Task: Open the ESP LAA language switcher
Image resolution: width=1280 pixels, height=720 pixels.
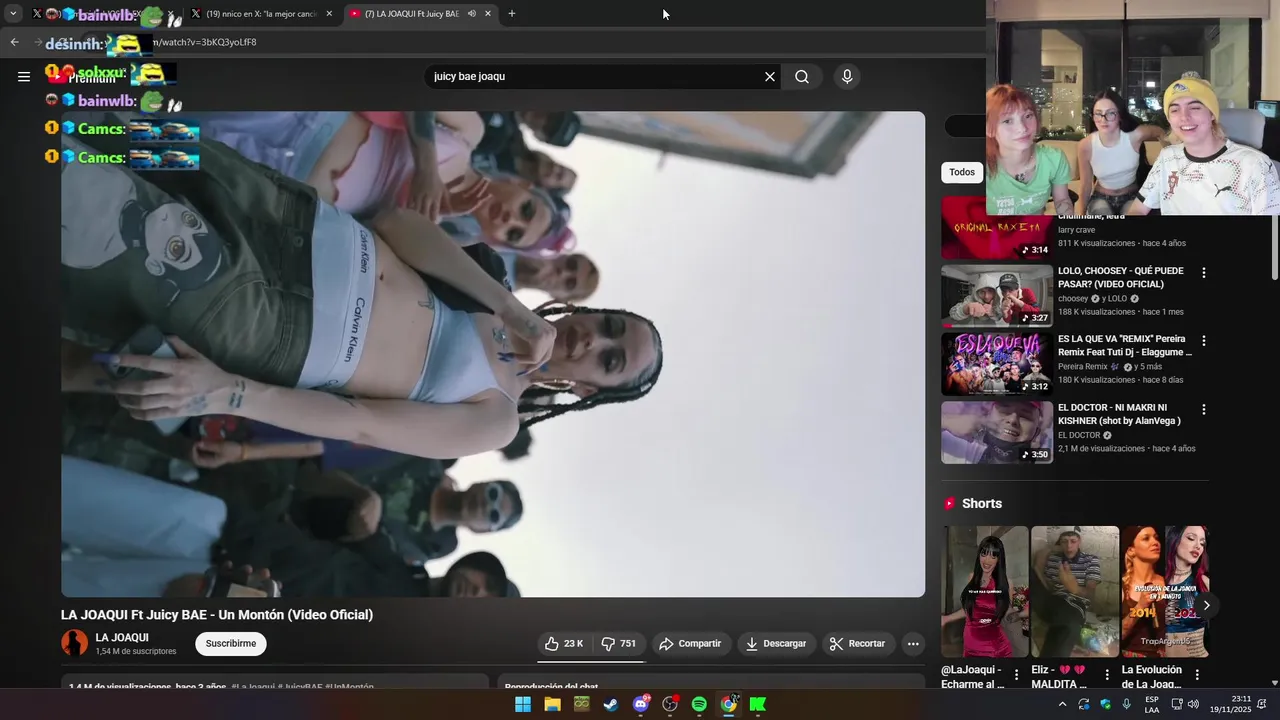Action: point(1152,704)
